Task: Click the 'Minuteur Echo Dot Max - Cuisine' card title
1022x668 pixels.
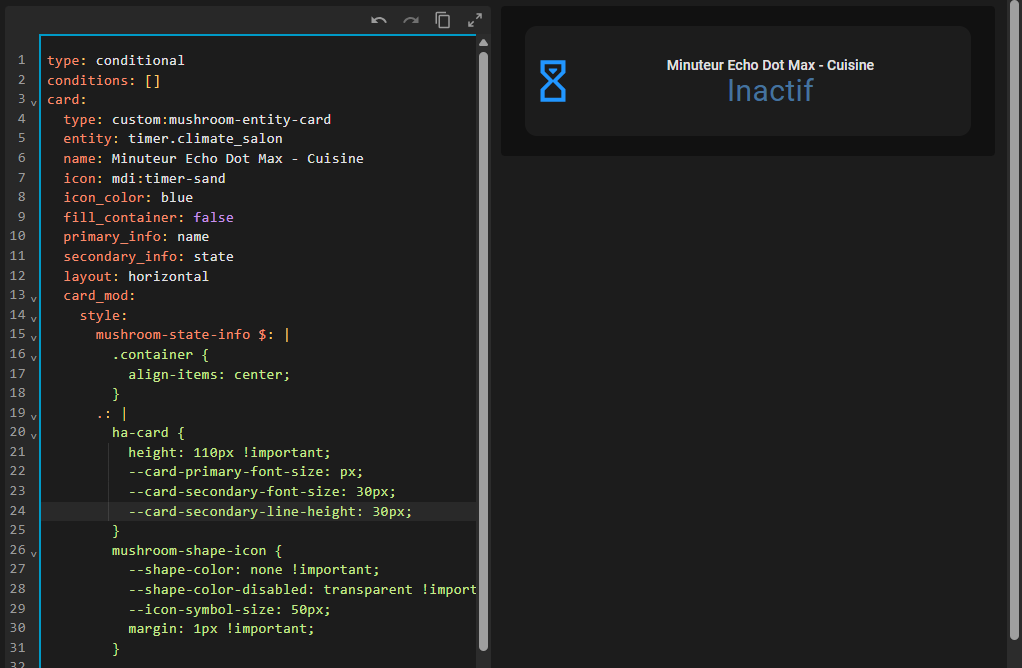Action: [x=770, y=65]
